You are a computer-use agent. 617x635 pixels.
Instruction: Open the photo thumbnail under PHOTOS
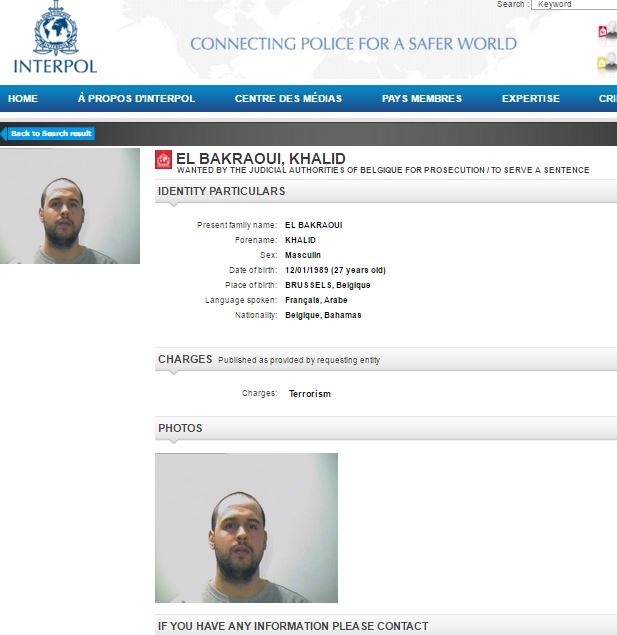[246, 528]
